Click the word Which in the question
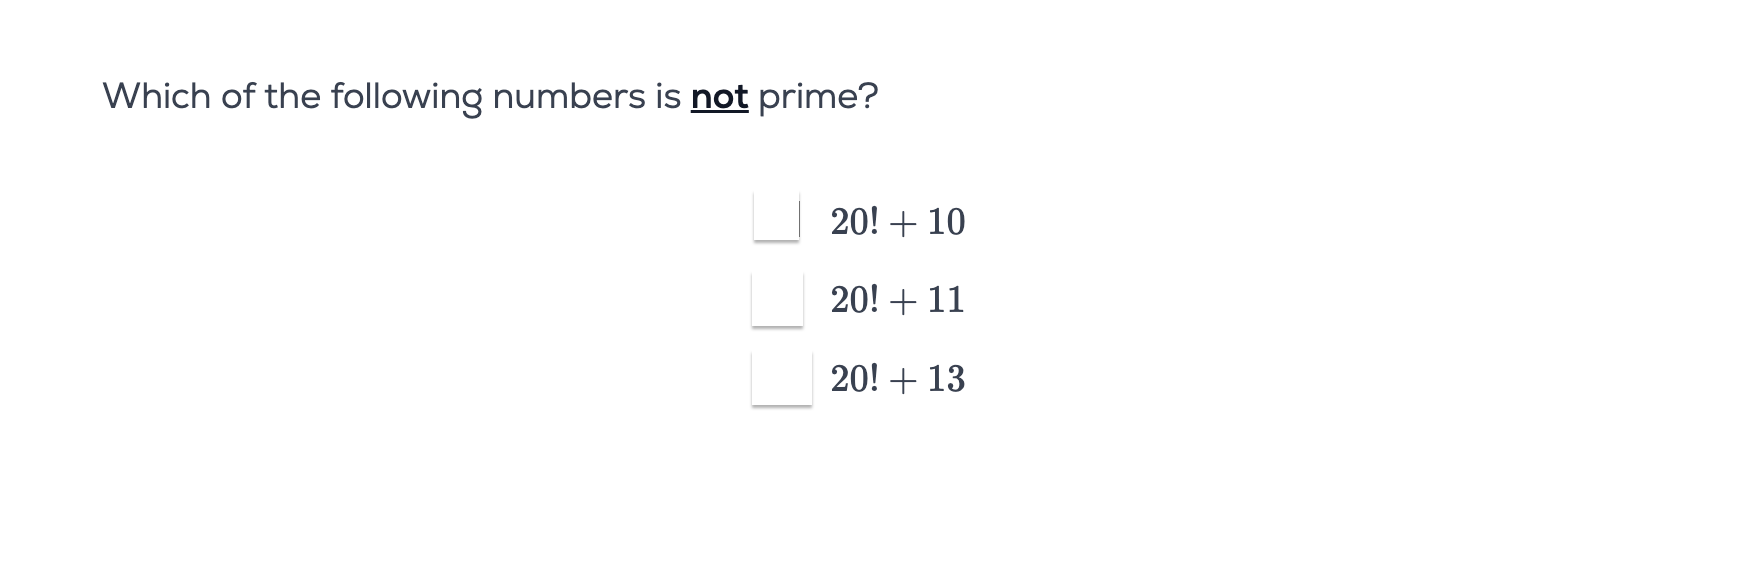Screen dimensions: 1752x586 tap(157, 96)
